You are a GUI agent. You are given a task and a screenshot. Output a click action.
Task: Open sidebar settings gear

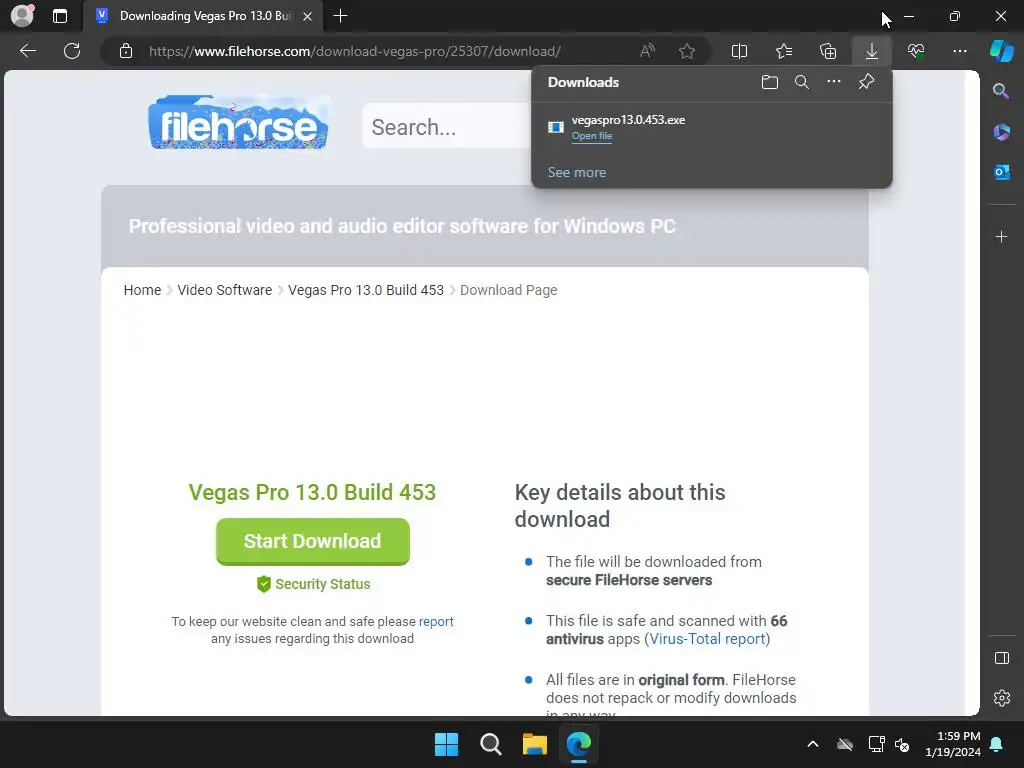coord(1001,698)
